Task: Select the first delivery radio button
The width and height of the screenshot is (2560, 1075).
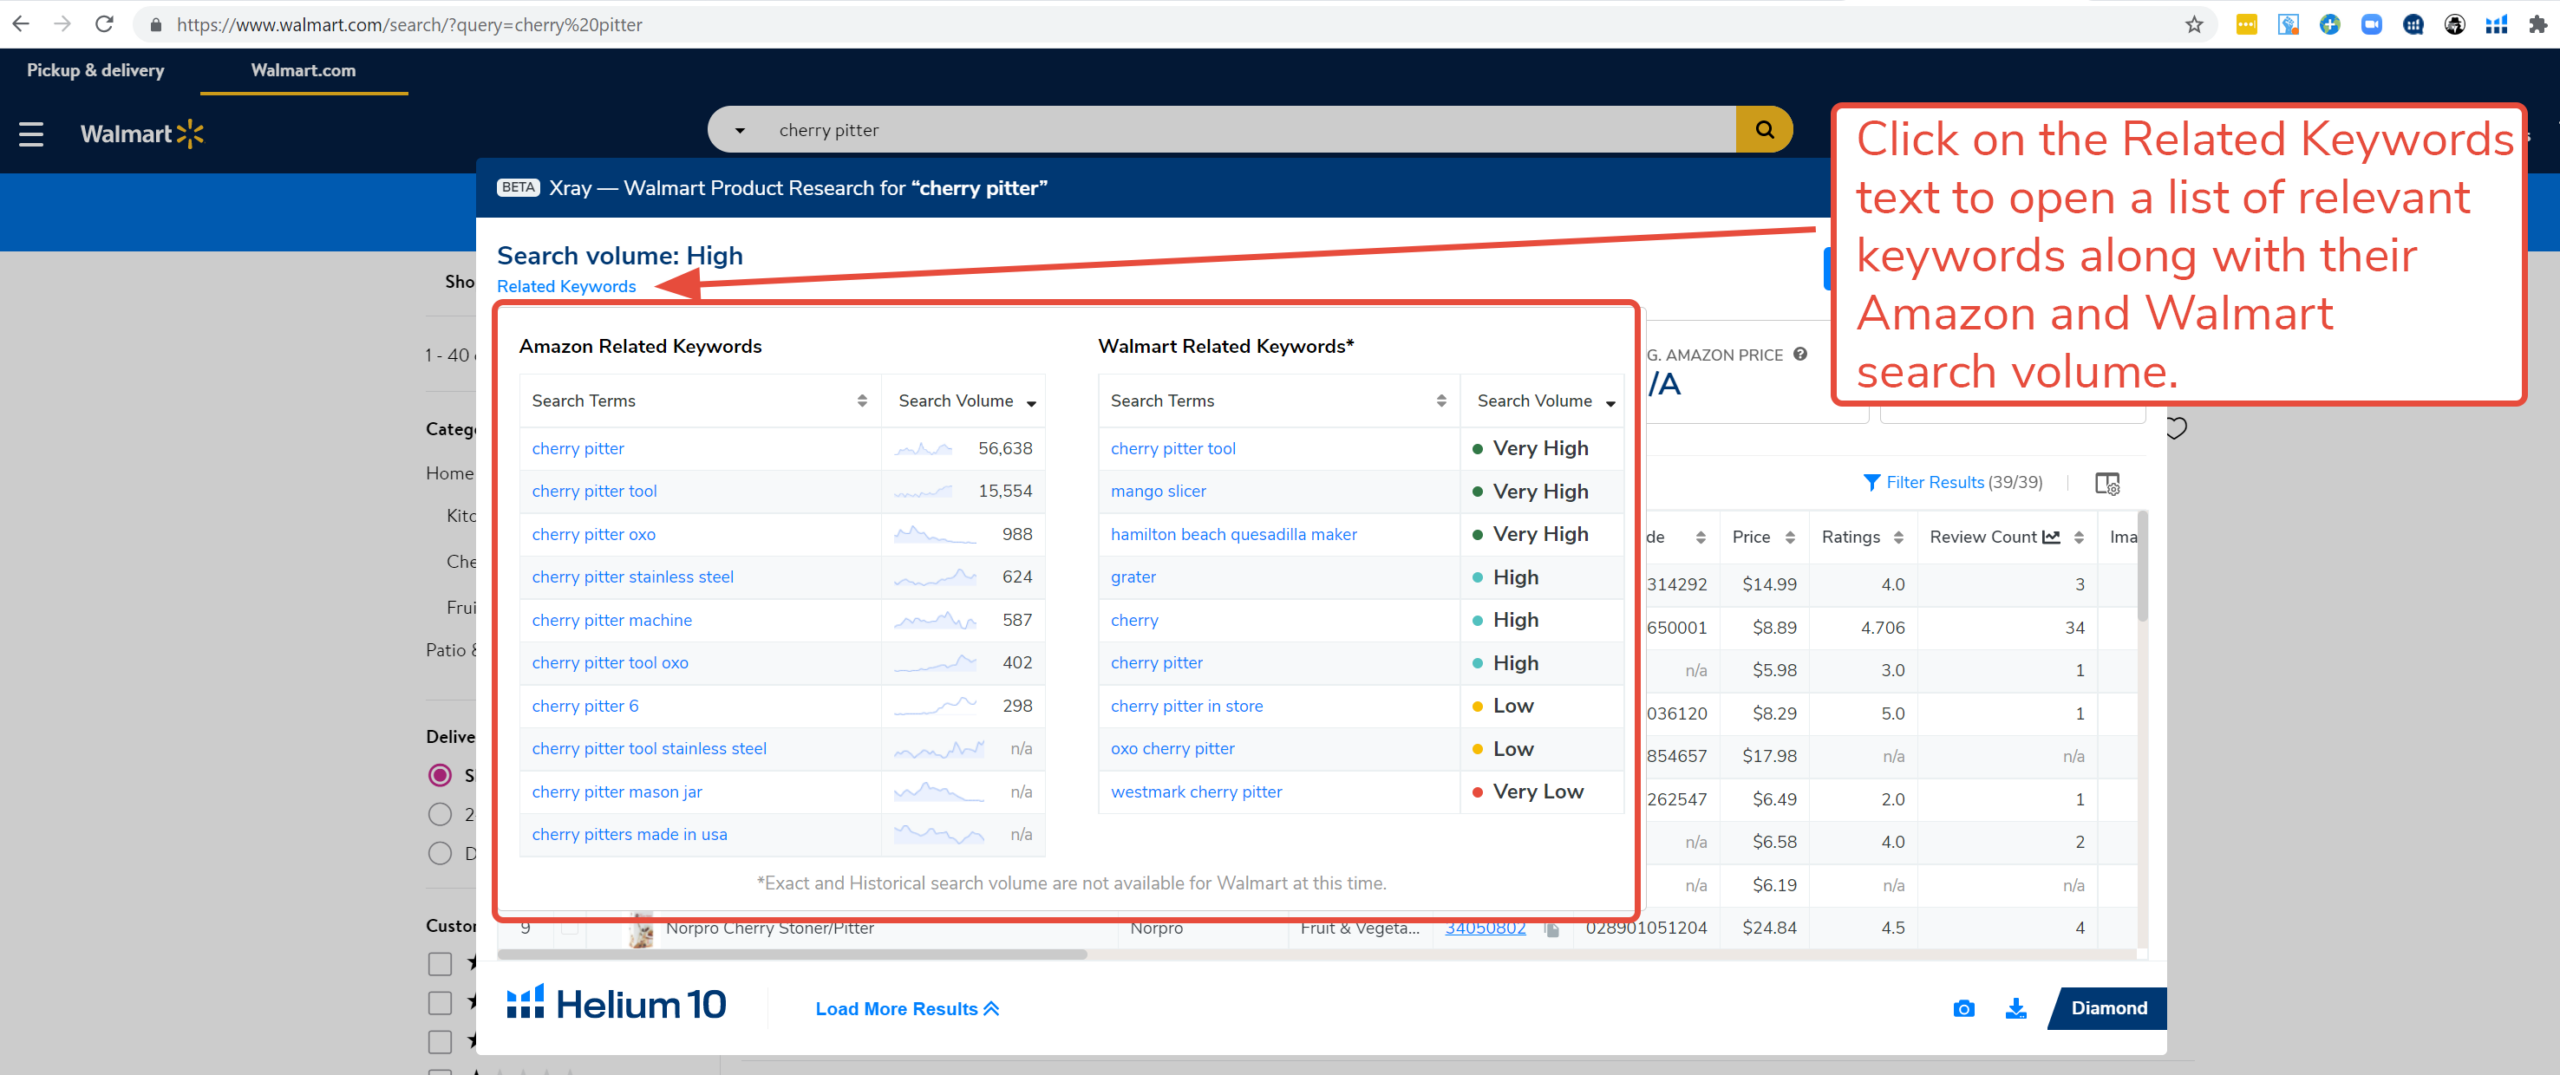Action: point(440,775)
